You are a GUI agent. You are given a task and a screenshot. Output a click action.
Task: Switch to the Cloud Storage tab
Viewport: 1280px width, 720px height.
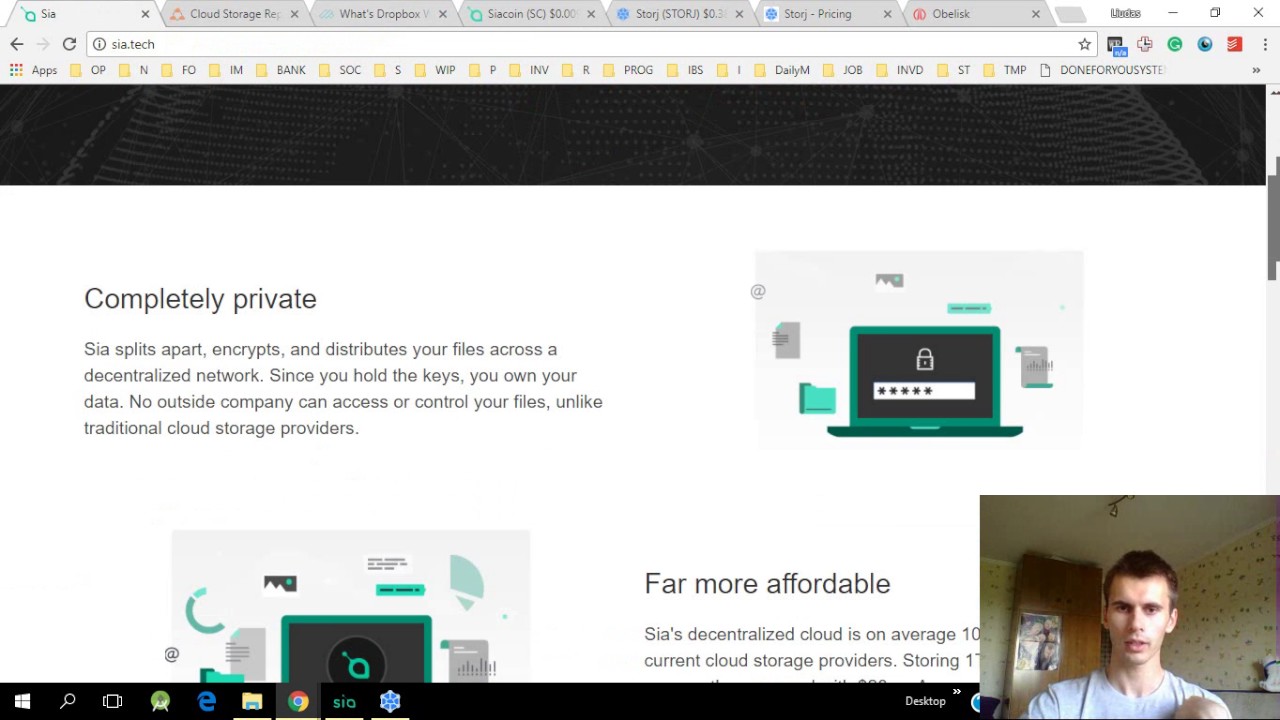click(234, 14)
